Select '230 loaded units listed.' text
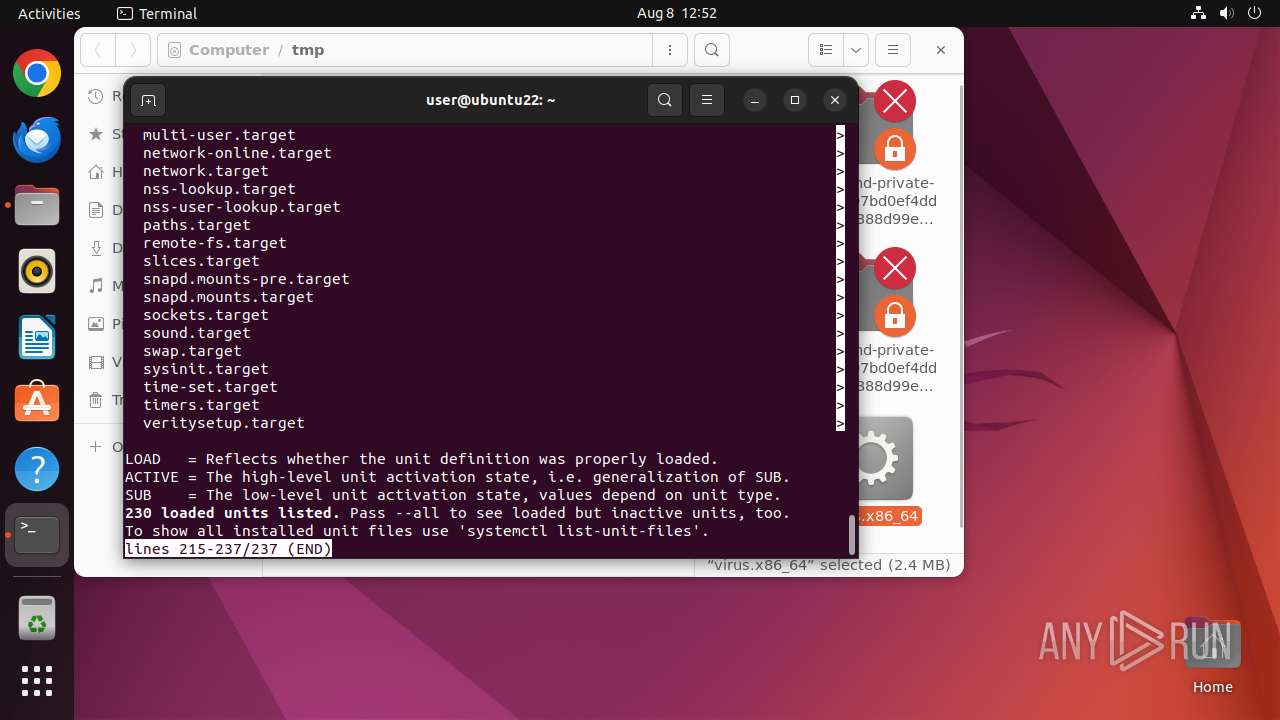Screen dimensions: 1280x720 pyautogui.click(x=233, y=513)
